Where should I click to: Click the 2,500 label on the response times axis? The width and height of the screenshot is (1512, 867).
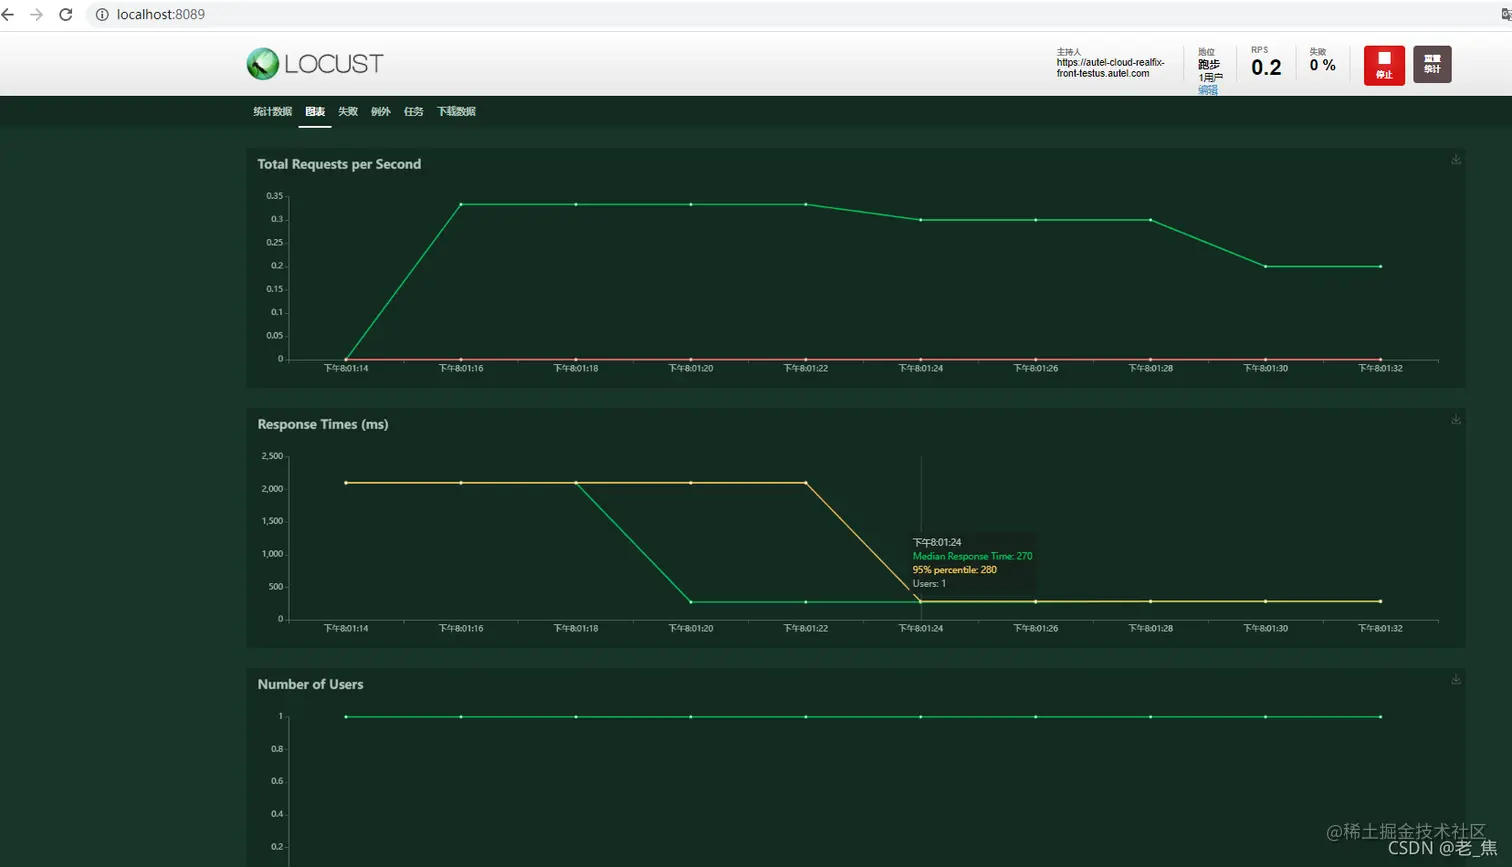coord(272,456)
